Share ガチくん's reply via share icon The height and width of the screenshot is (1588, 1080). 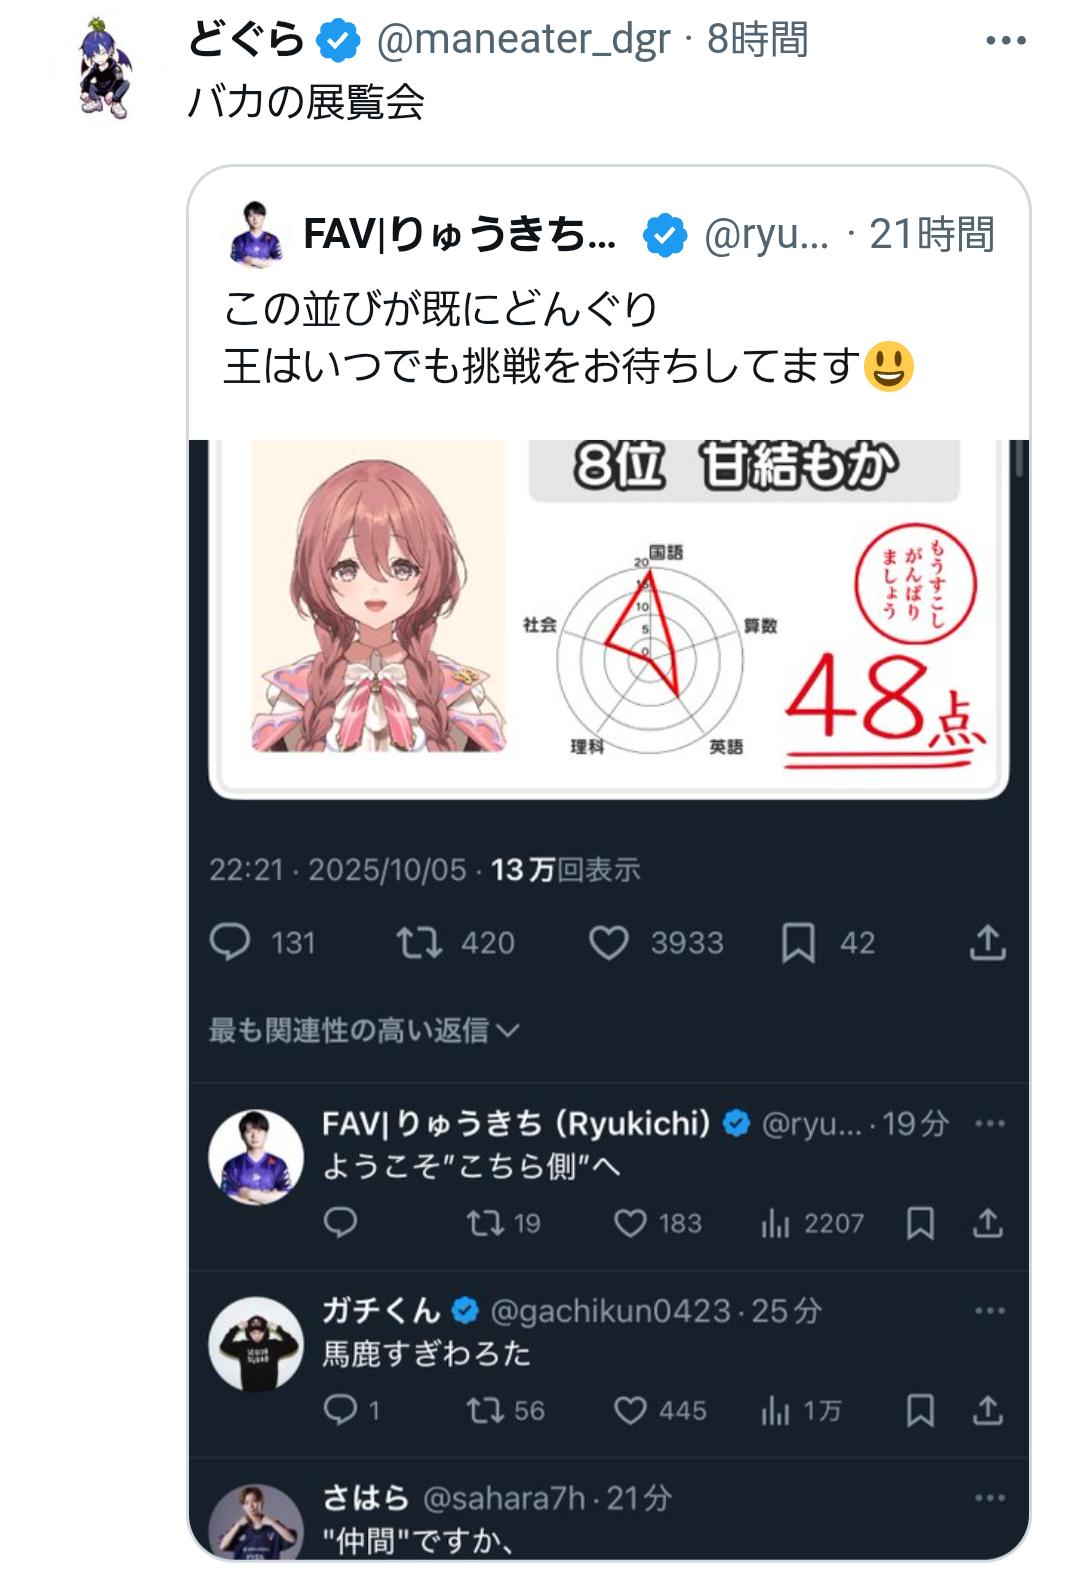[x=987, y=1410]
